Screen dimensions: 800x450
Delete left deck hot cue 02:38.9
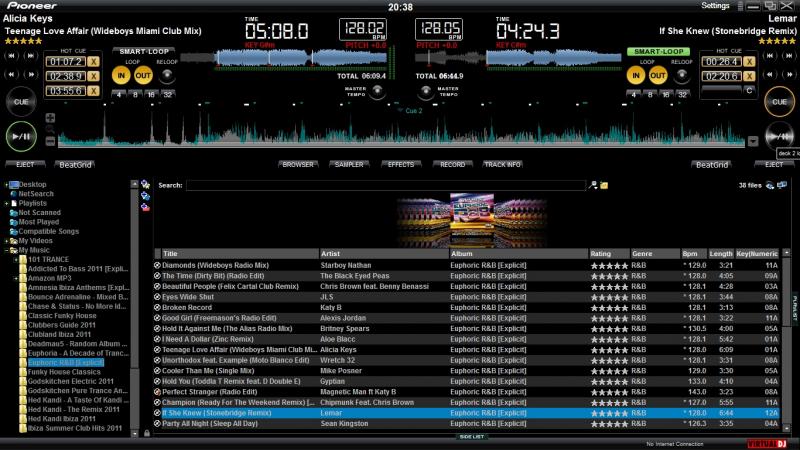[x=93, y=76]
